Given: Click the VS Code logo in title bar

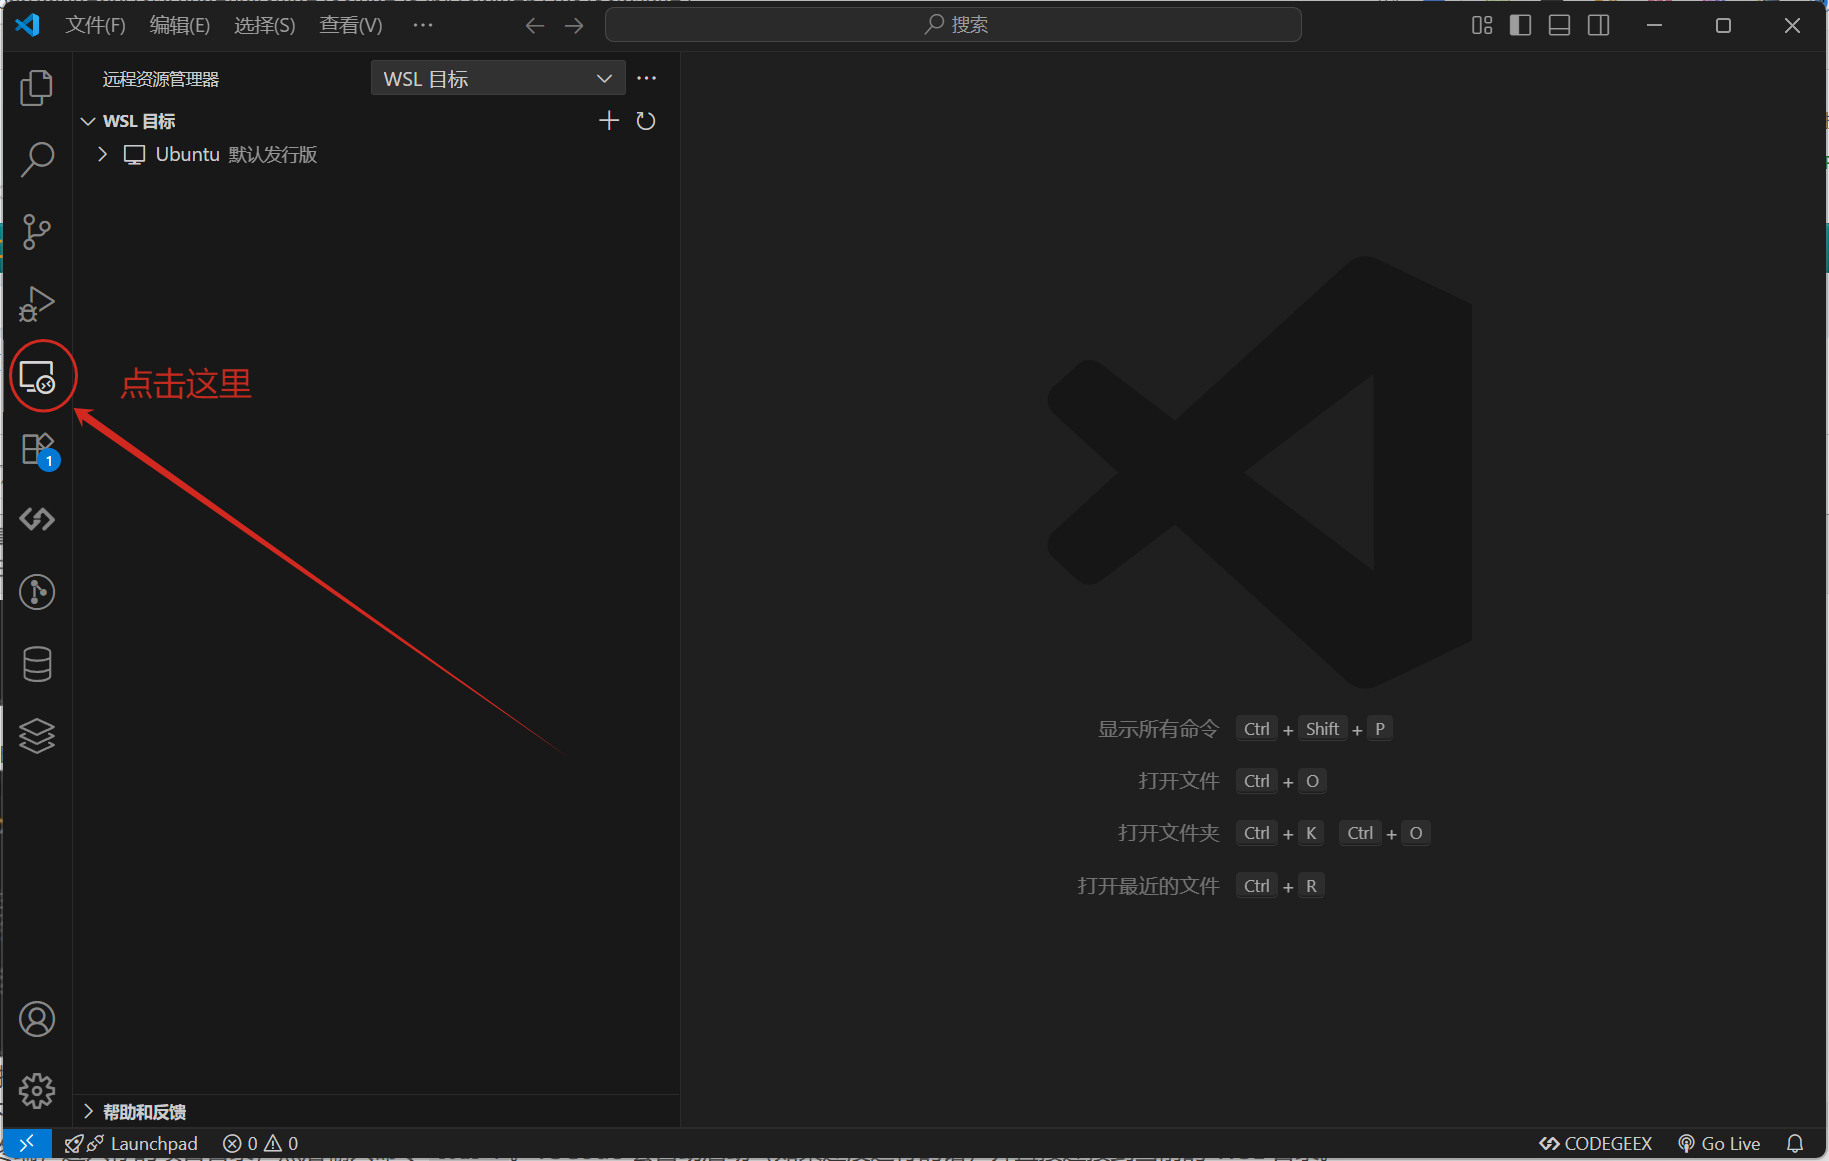Looking at the screenshot, I should point(27,25).
